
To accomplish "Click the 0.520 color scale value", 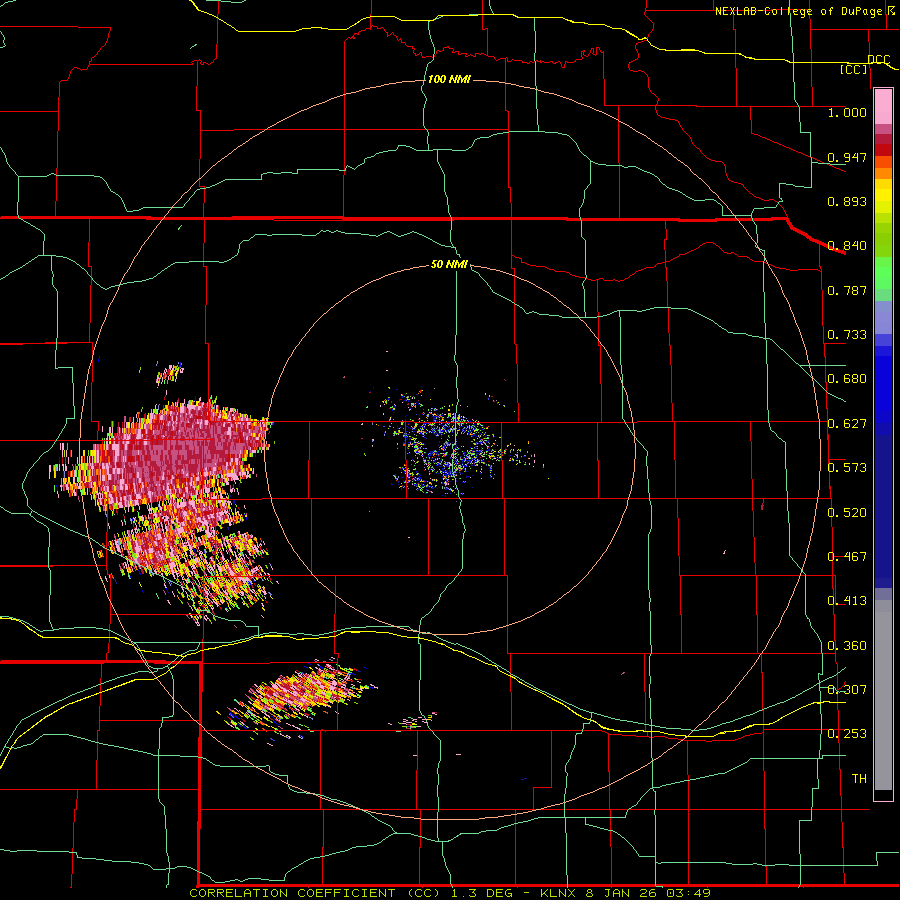I will (x=847, y=513).
